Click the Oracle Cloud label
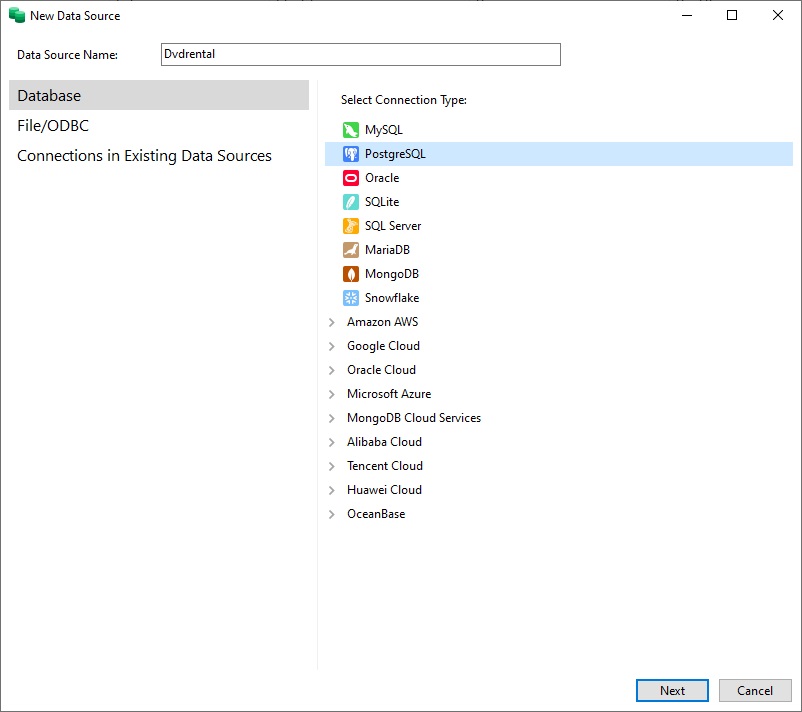This screenshot has height=712, width=802. point(381,370)
